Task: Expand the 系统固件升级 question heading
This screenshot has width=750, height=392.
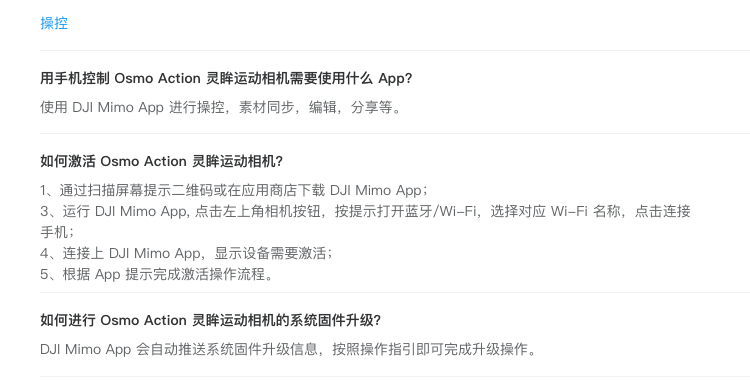Action: click(x=210, y=320)
